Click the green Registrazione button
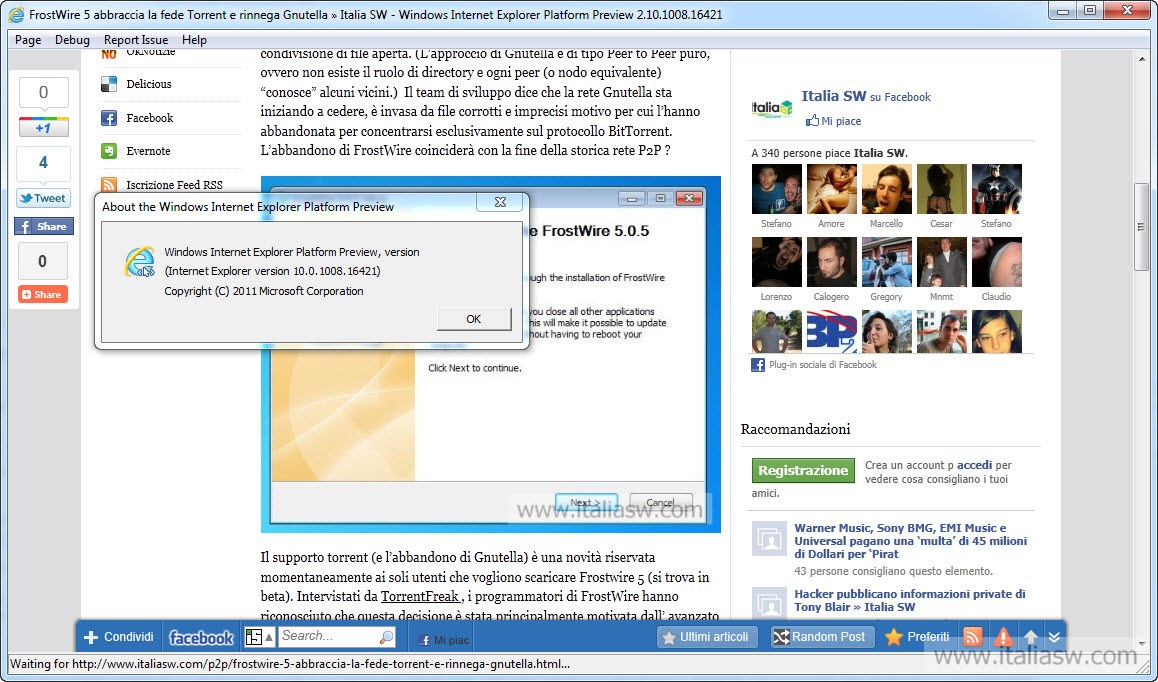 pyautogui.click(x=803, y=470)
